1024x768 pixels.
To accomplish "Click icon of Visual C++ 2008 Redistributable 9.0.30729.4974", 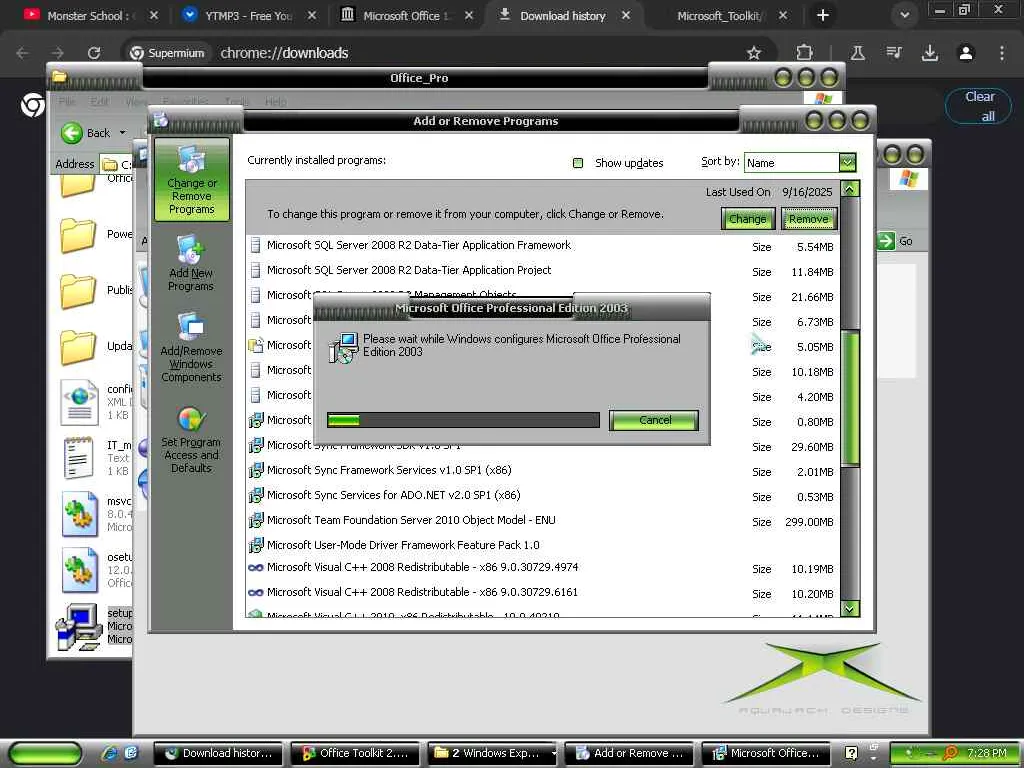I will tap(256, 568).
